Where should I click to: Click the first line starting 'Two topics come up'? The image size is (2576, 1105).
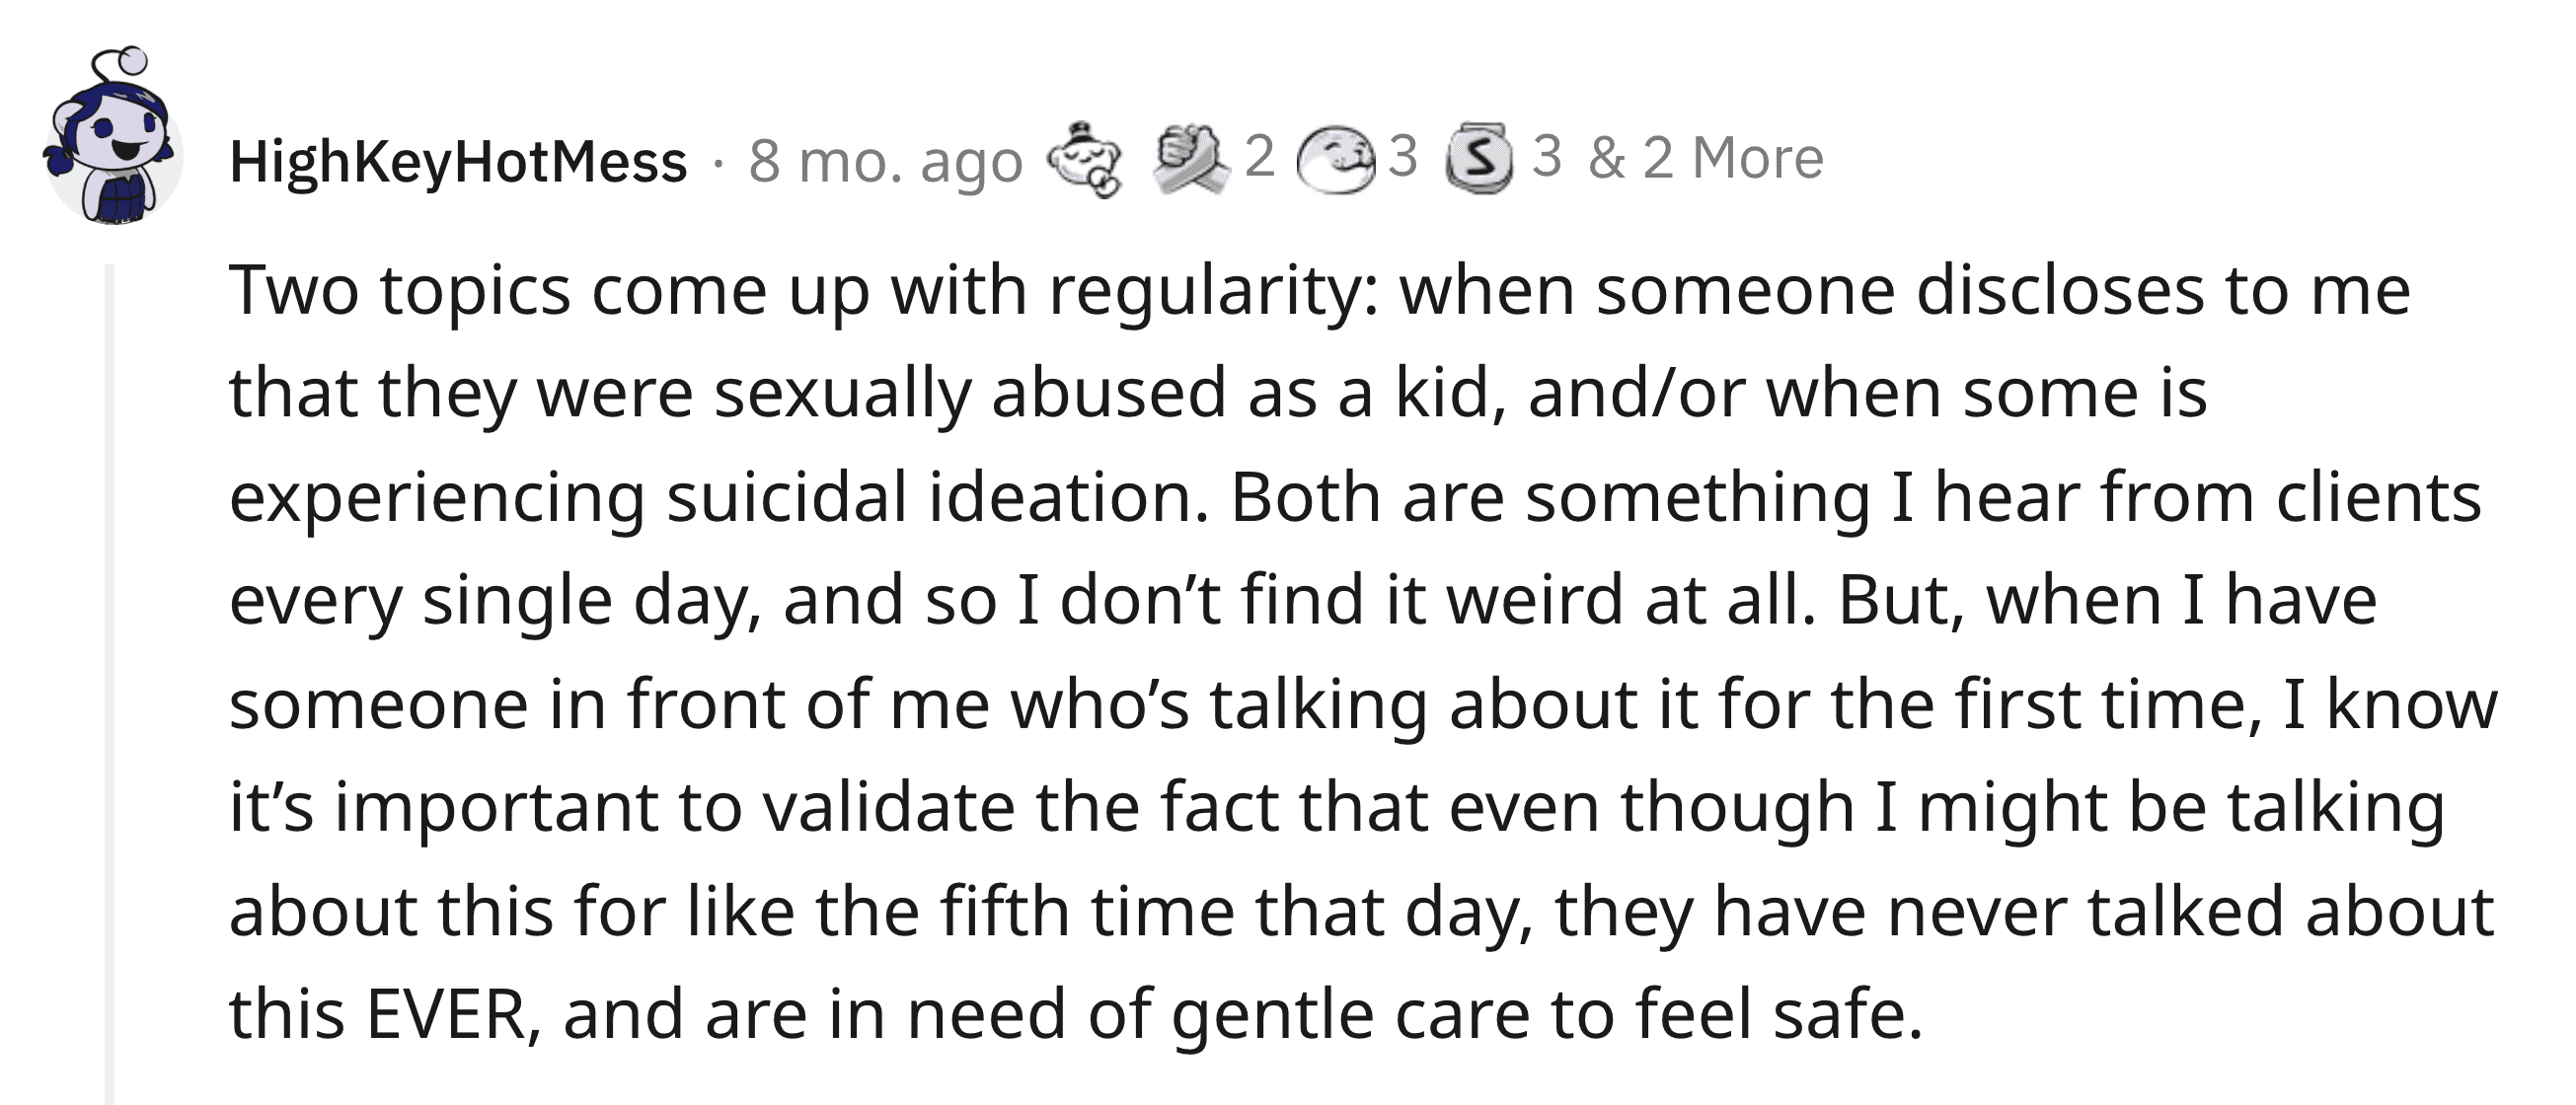click(x=1320, y=292)
